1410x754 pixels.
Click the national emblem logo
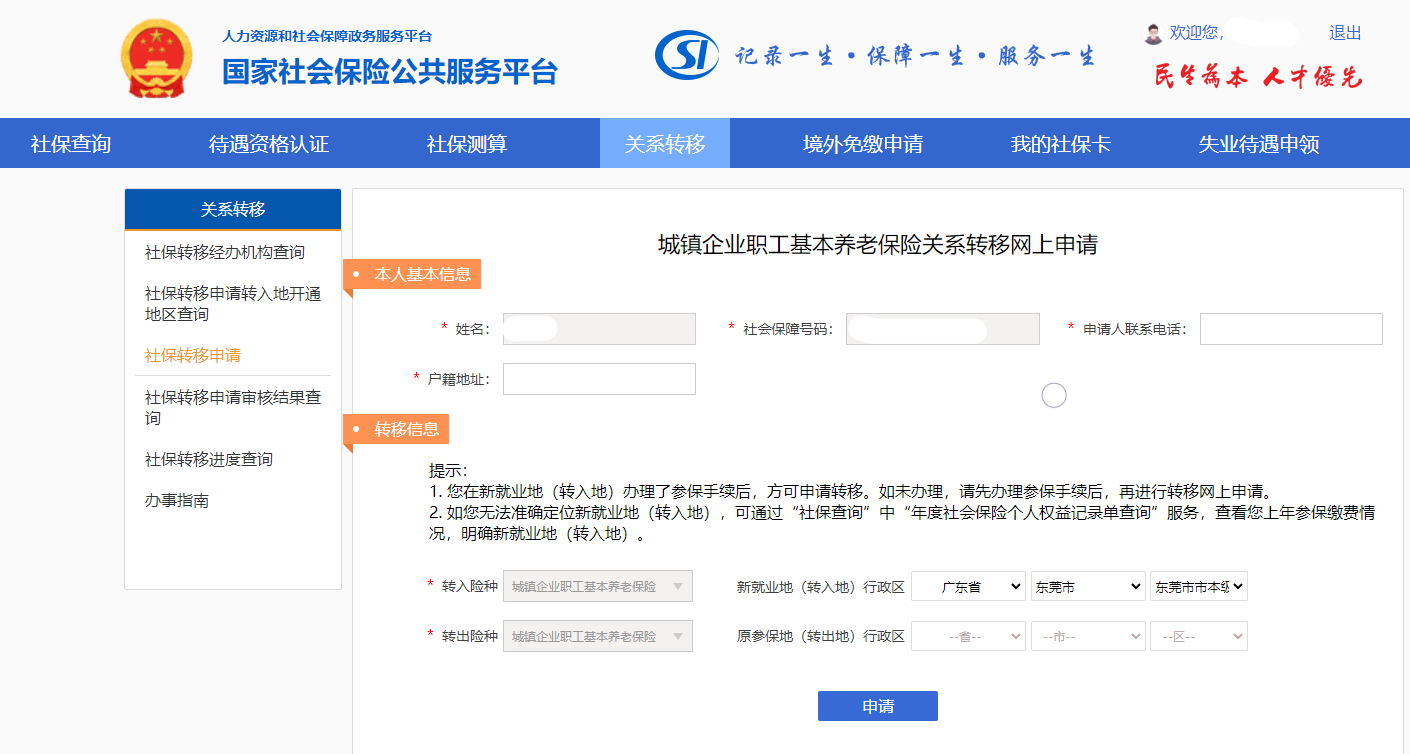tap(155, 58)
